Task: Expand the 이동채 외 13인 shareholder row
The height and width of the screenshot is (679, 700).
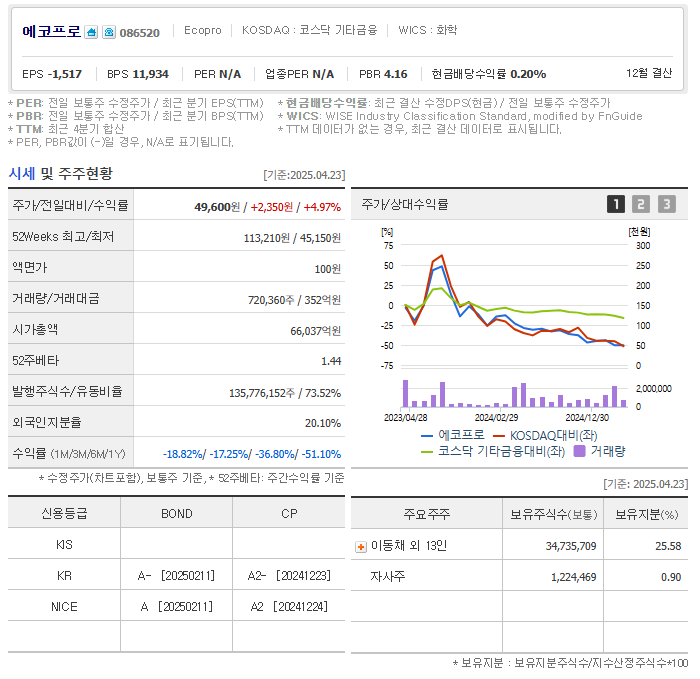Action: 361,547
